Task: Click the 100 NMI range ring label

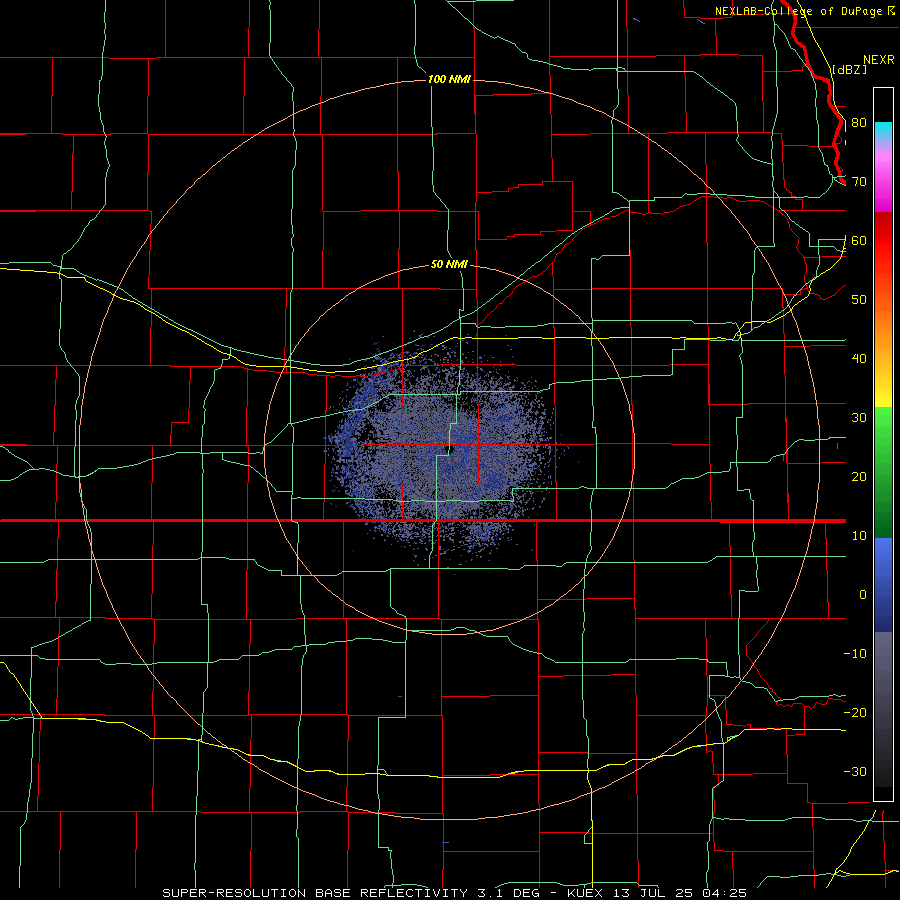Action: [x=449, y=79]
